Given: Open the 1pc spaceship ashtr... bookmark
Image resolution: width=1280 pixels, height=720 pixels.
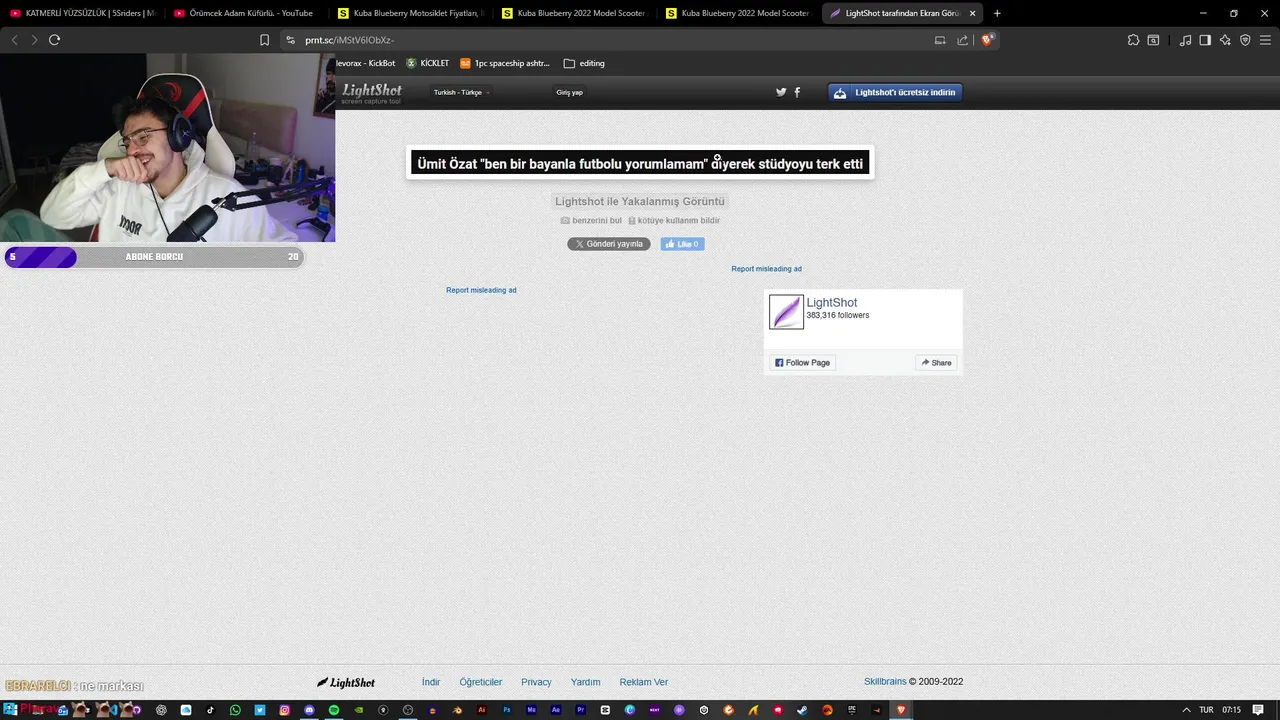Looking at the screenshot, I should pos(505,63).
